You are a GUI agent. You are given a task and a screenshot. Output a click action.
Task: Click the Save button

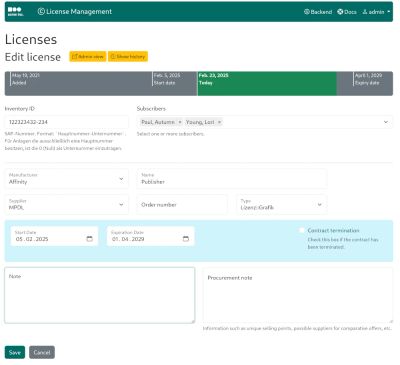[x=15, y=352]
